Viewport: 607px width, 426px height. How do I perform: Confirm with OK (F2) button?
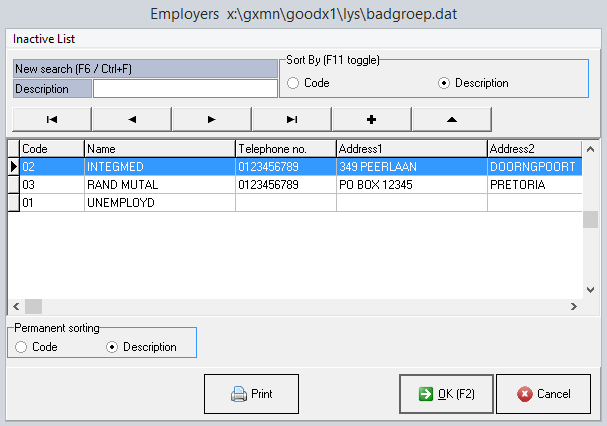tap(444, 394)
